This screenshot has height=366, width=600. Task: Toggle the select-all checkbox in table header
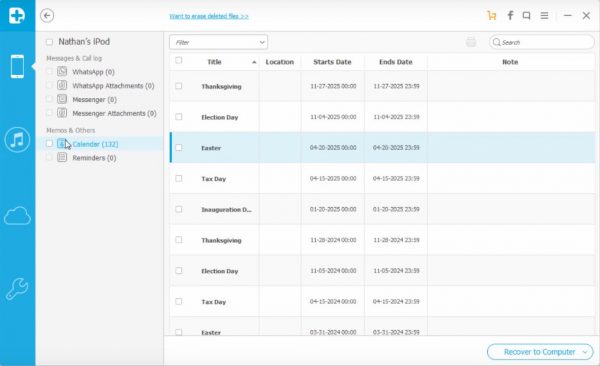179,60
